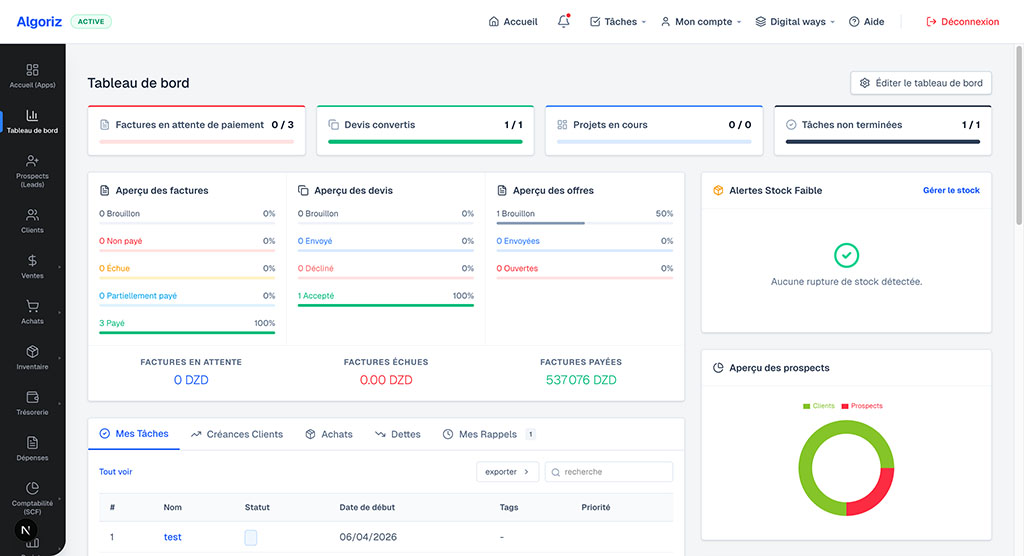Open Dépenses in the sidebar
1024x556 pixels.
32,449
